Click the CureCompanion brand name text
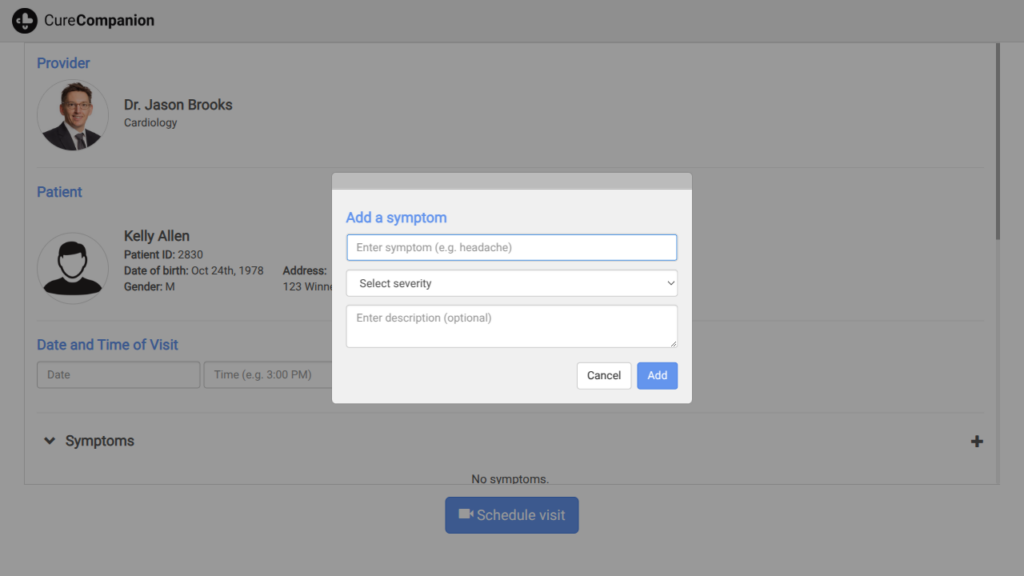Viewport: 1024px width, 576px height. click(x=99, y=21)
